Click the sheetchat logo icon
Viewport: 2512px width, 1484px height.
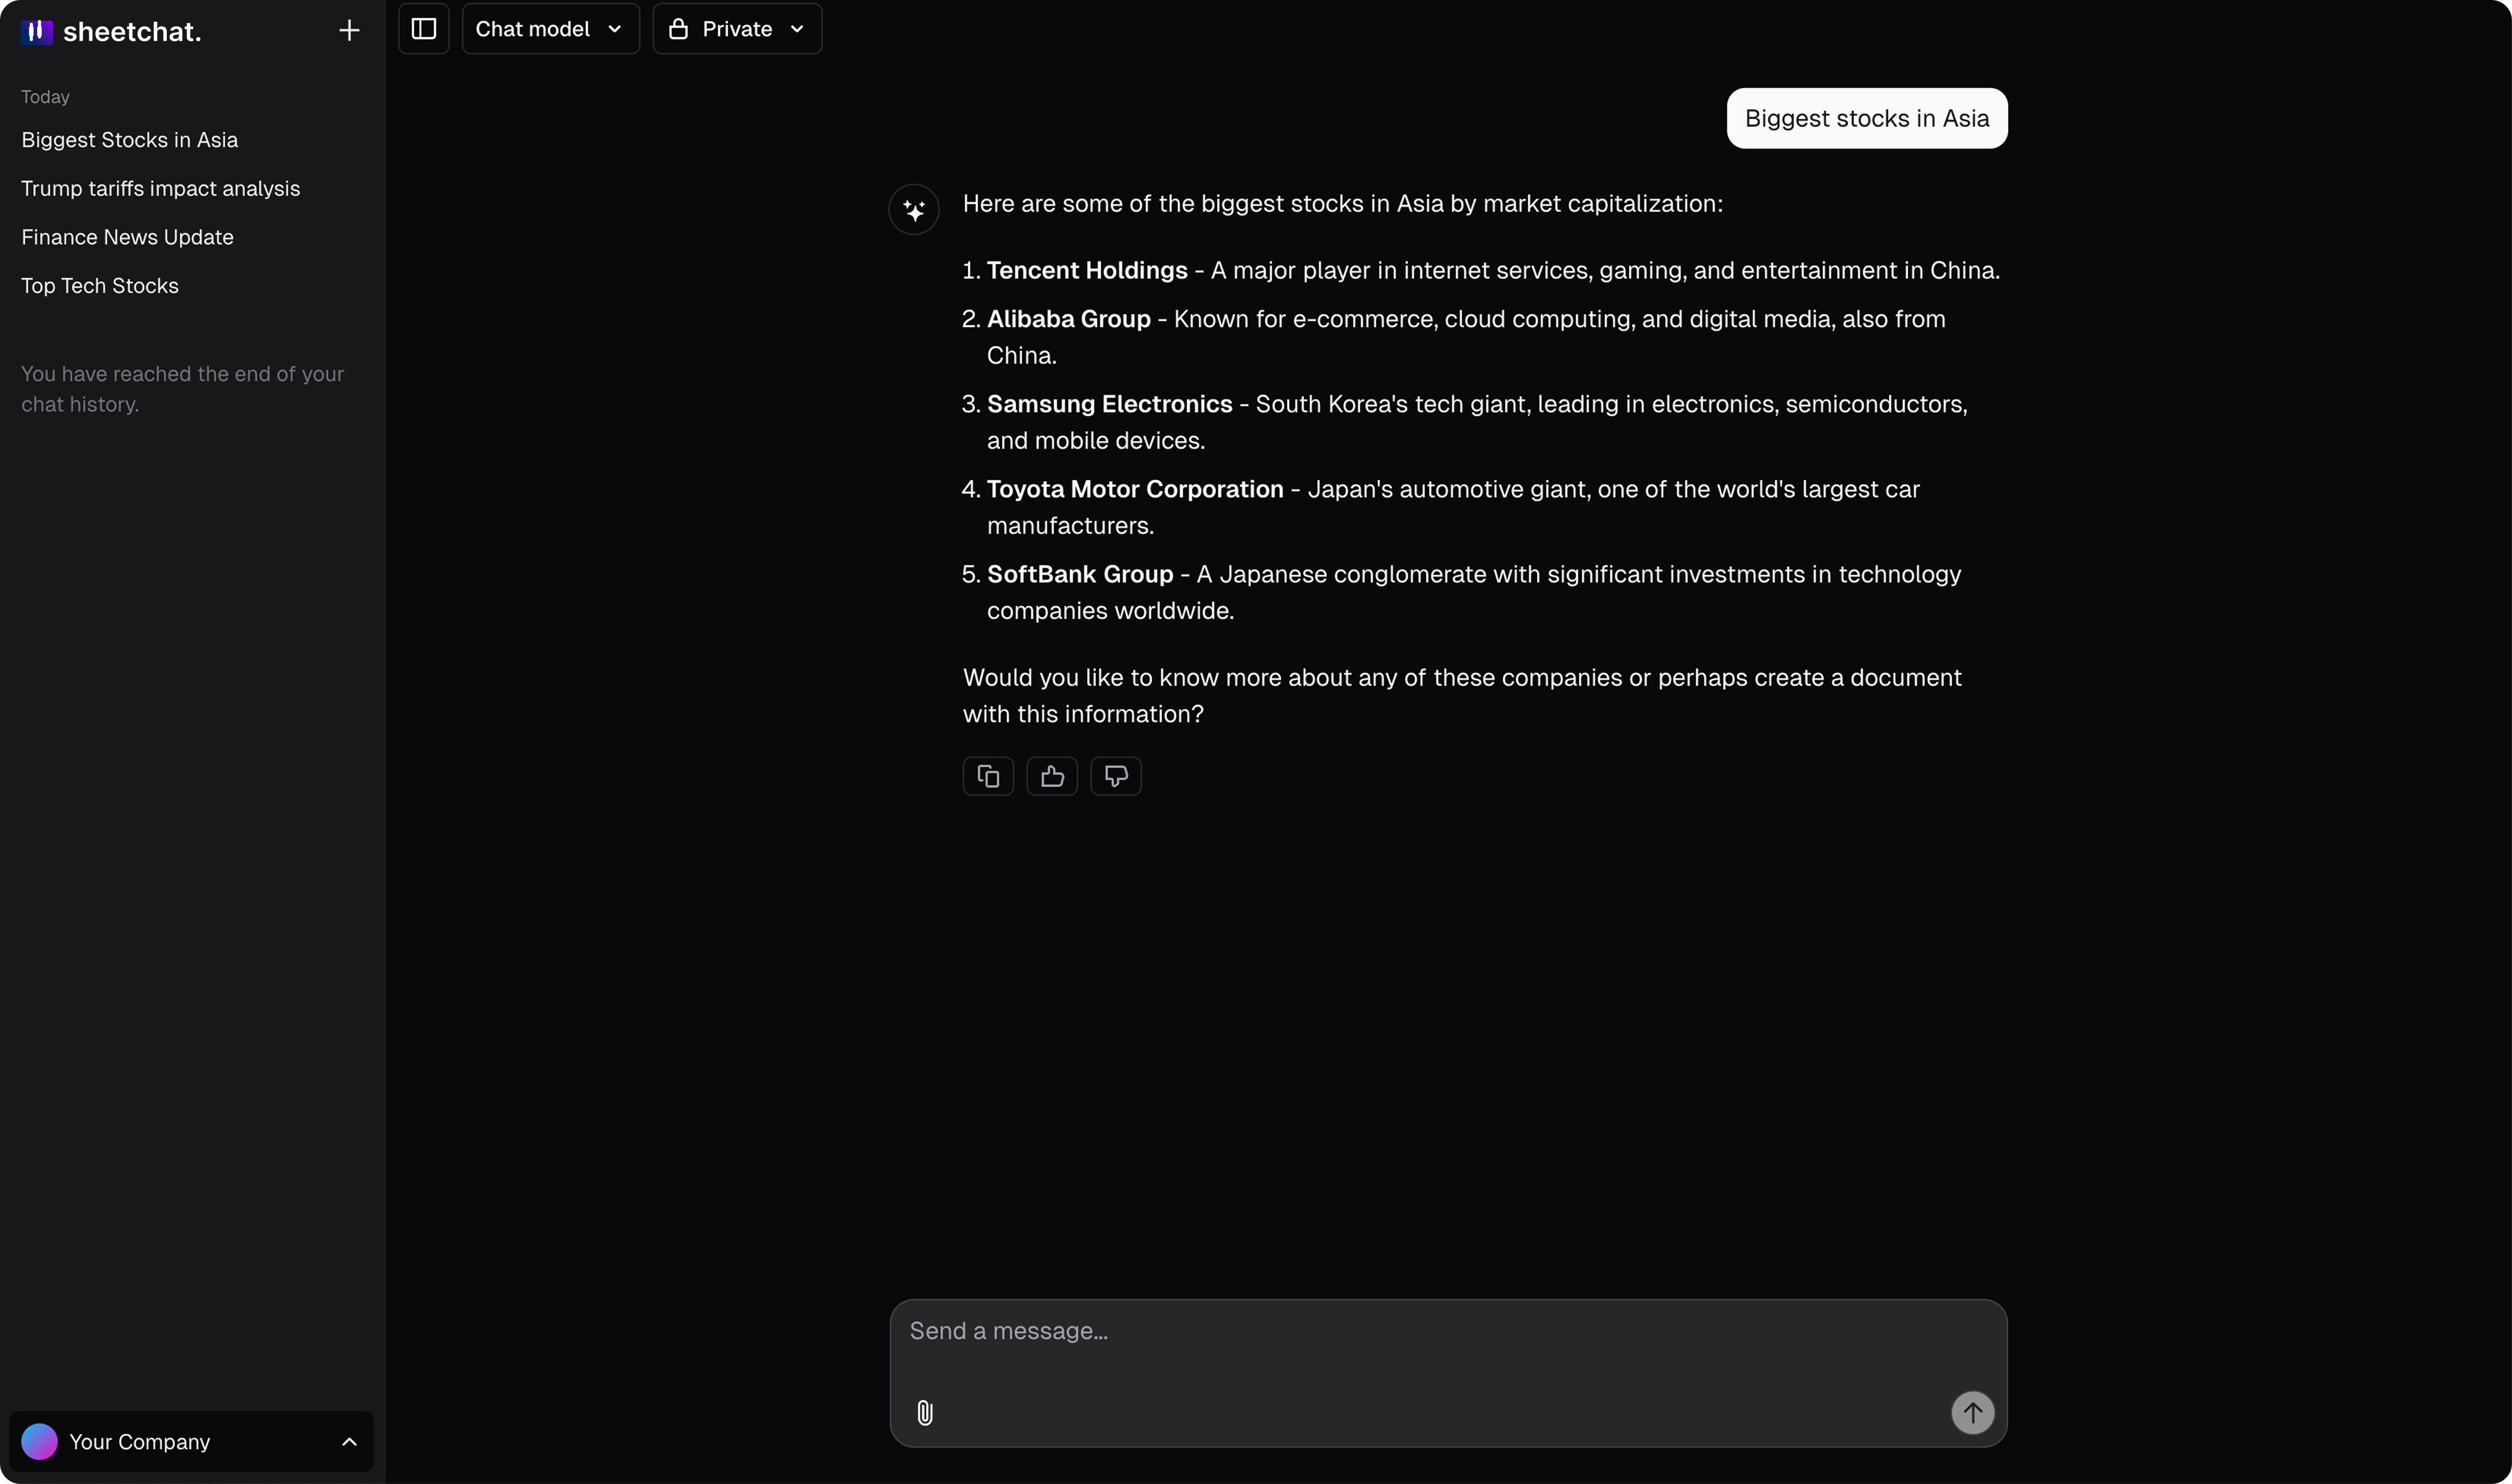(x=37, y=31)
